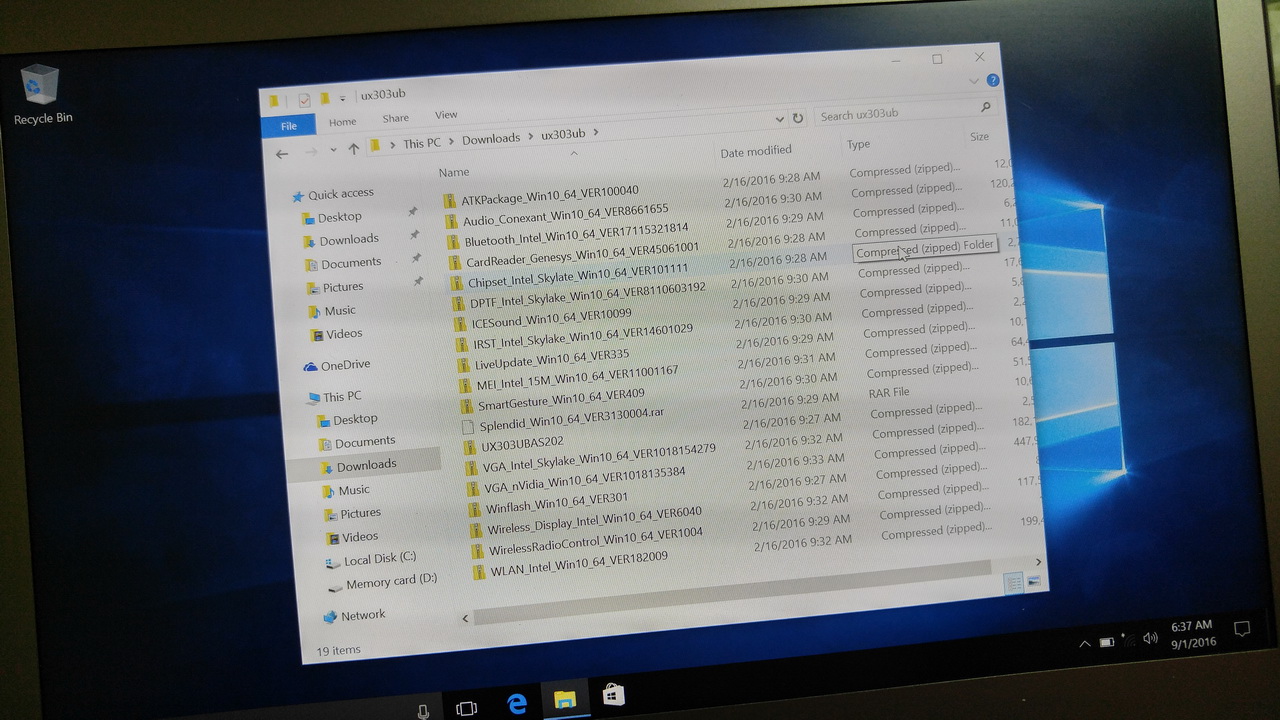Open the File menu tab
Screen dimensions: 1280x720
tap(289, 125)
